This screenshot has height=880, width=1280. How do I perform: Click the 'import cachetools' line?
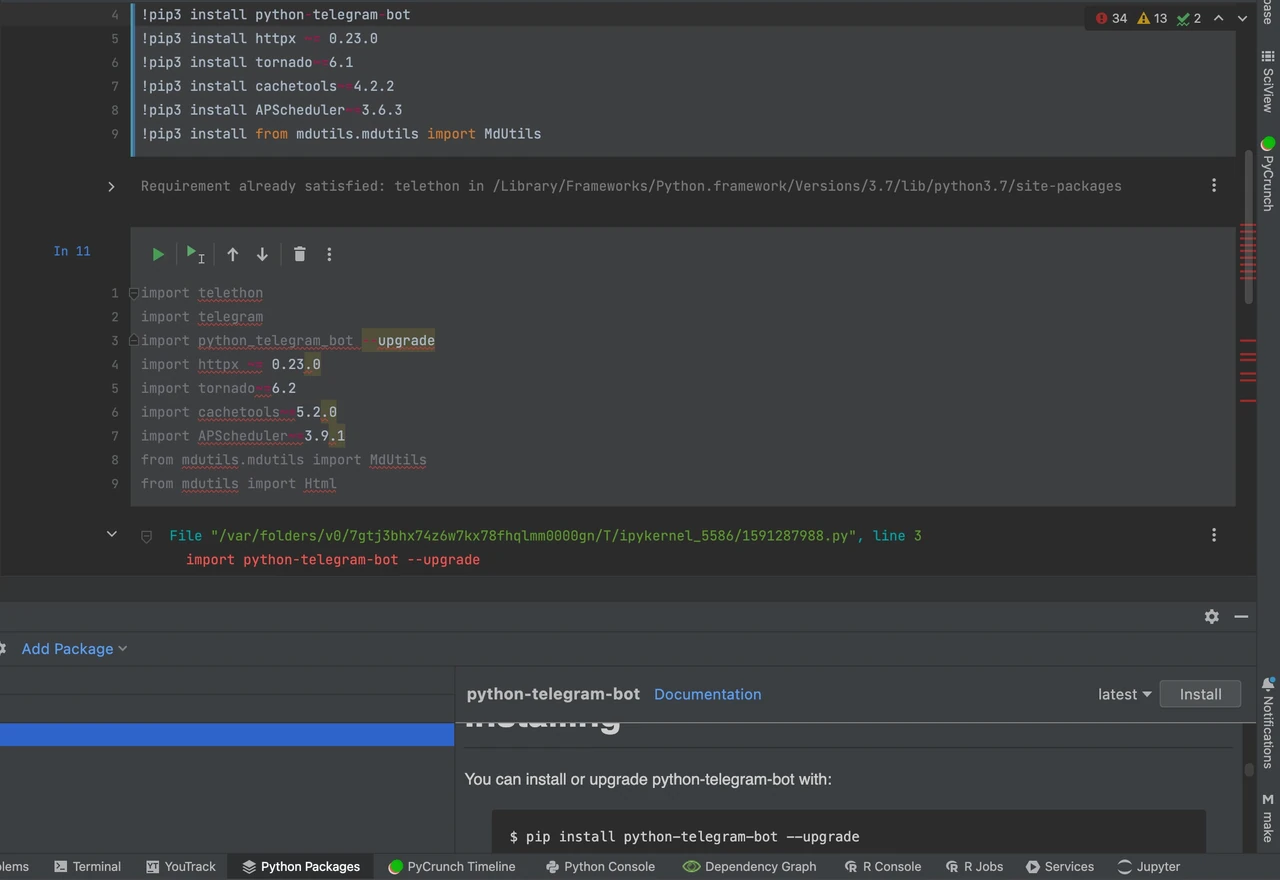(x=239, y=412)
